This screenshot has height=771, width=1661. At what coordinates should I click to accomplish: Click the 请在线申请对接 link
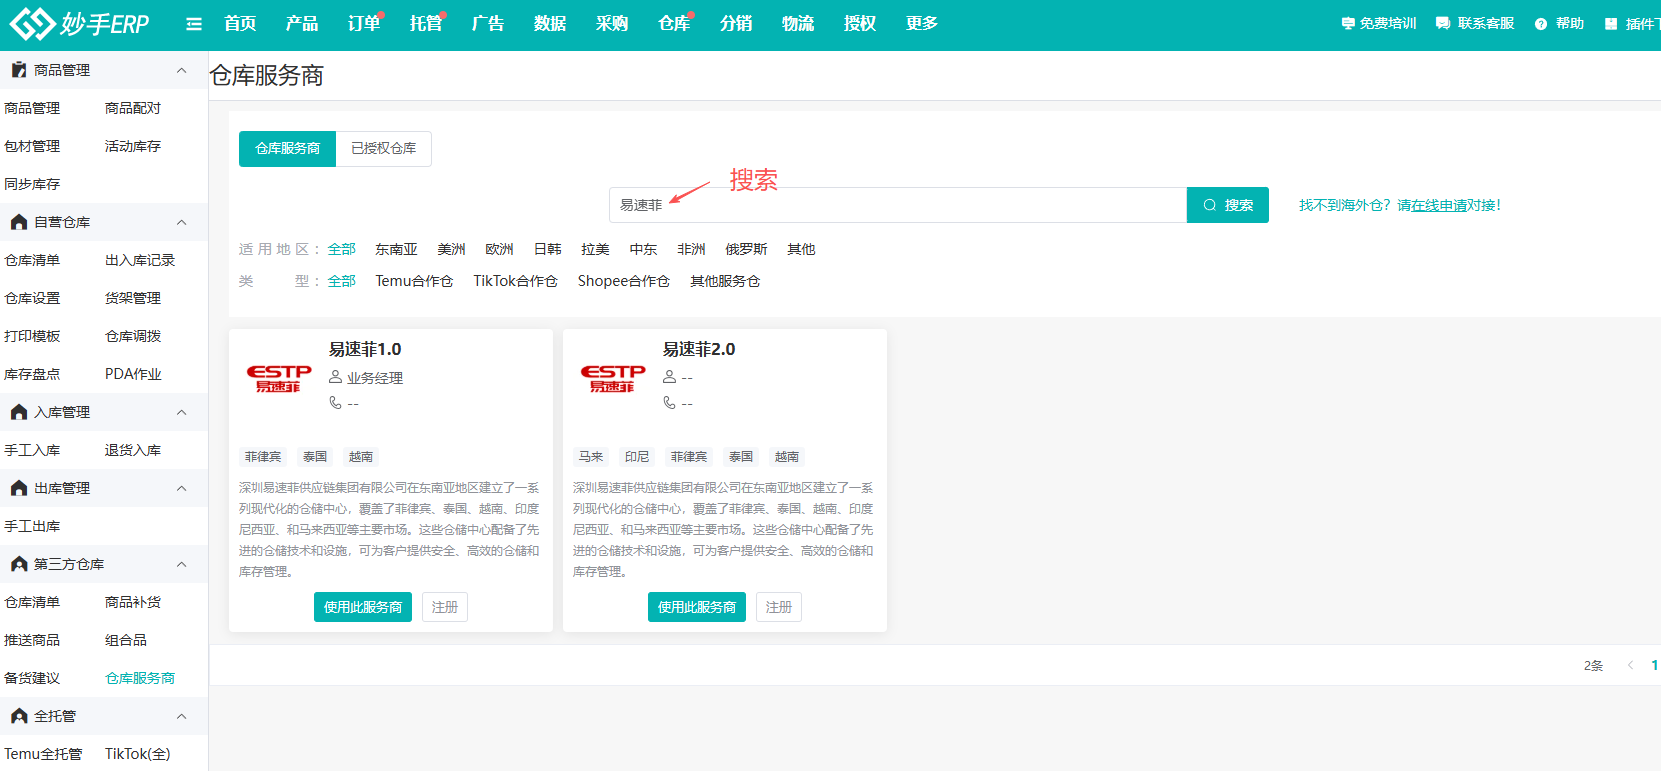(x=1448, y=205)
